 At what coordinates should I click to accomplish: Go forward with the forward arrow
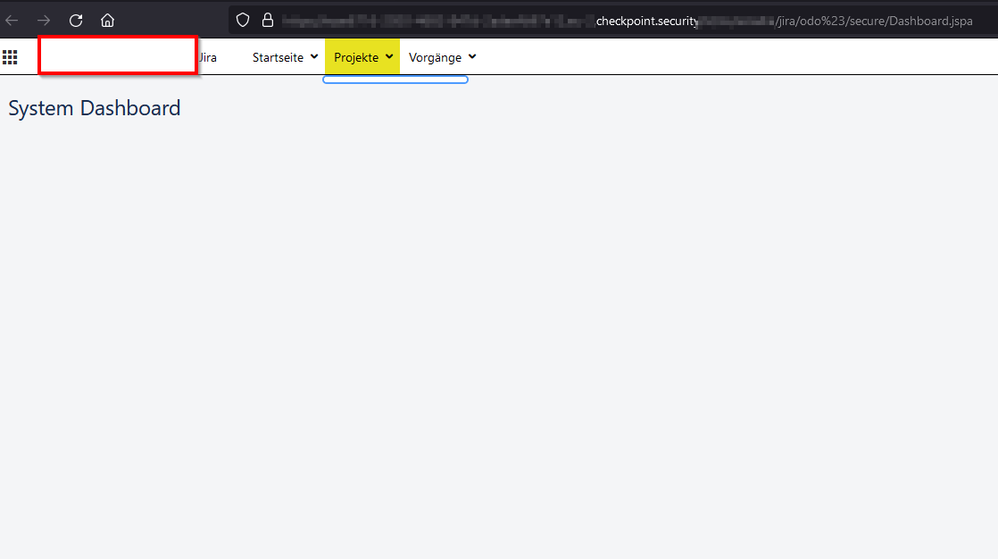(x=44, y=20)
